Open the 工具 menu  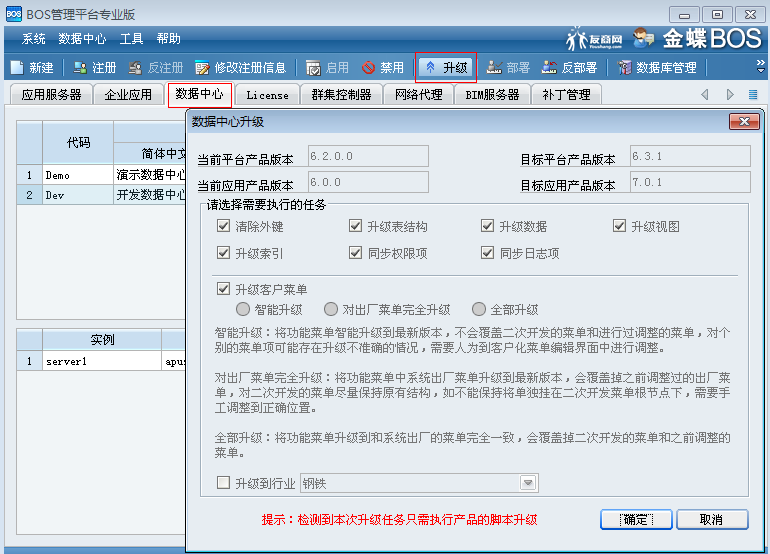131,39
